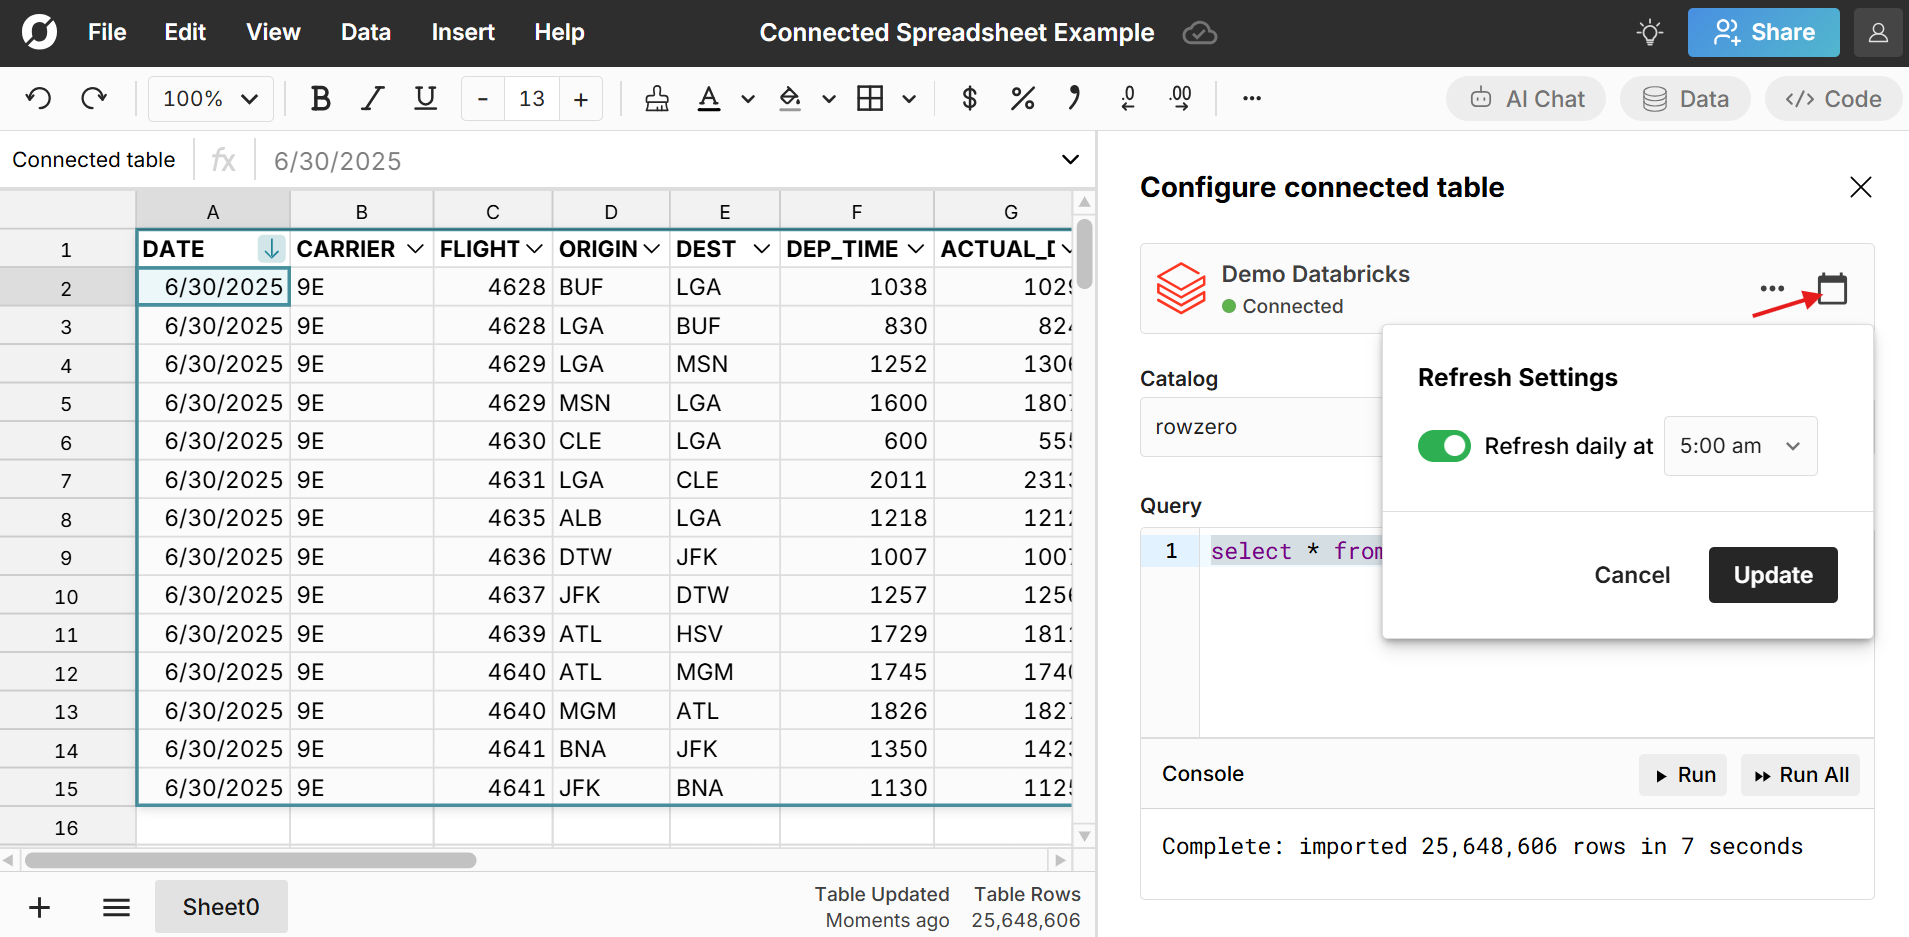The image size is (1909, 937).
Task: Open the refresh time dropdown showing 5:00 am
Action: click(1740, 446)
